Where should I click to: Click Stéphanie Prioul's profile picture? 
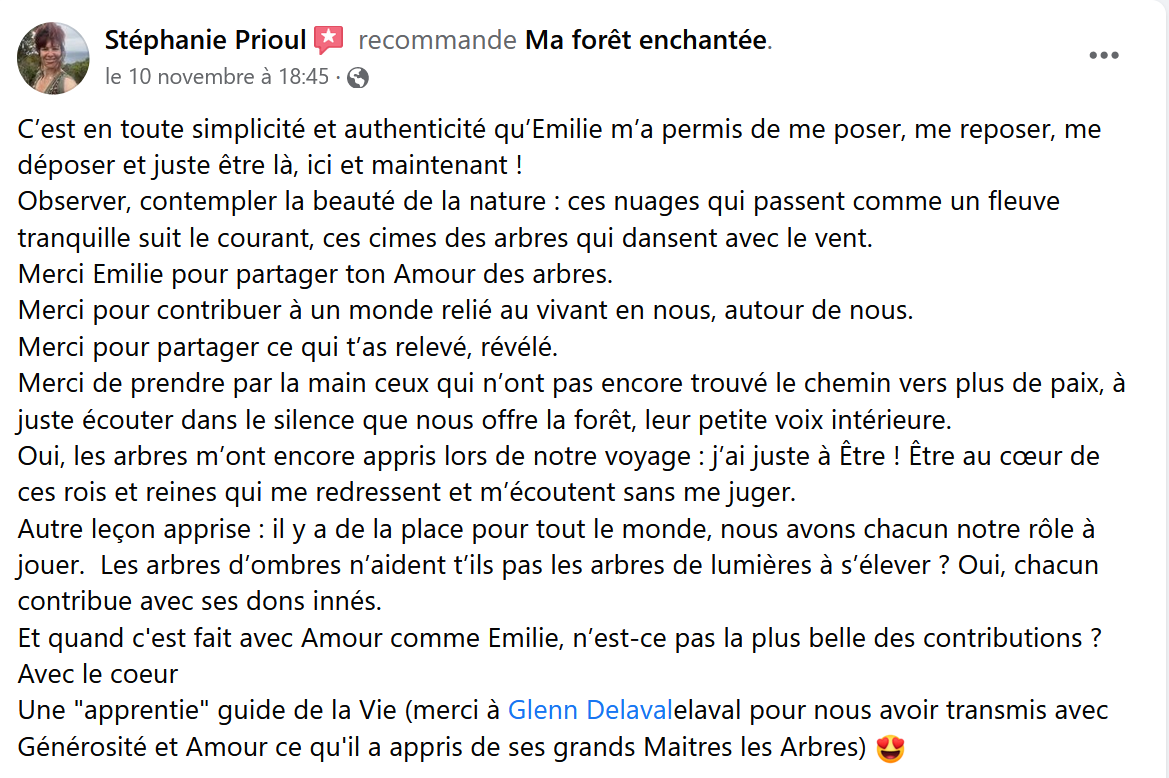[x=53, y=58]
